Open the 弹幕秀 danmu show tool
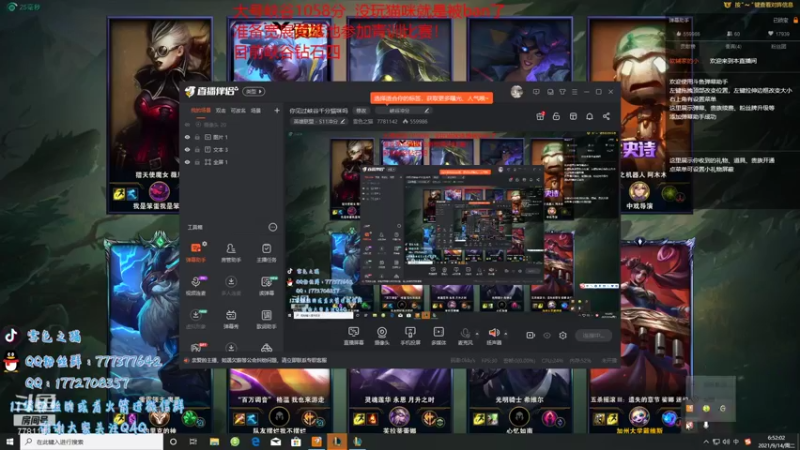Image resolution: width=800 pixels, height=450 pixels. point(231,319)
